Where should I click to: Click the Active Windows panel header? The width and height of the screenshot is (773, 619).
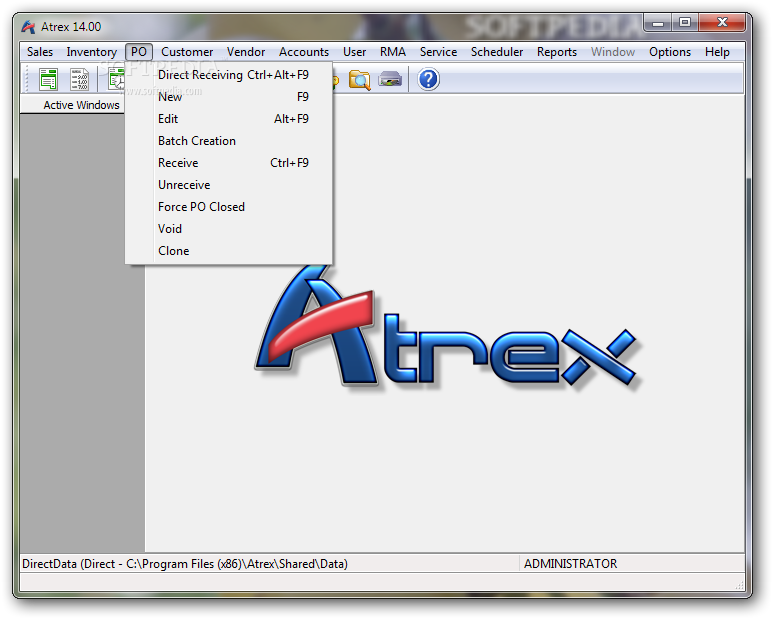[73, 105]
